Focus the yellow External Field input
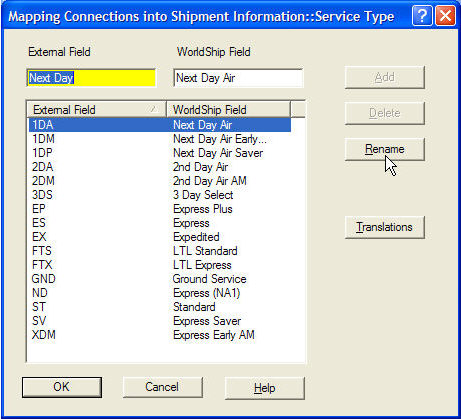The width and height of the screenshot is (461, 419). pos(91,78)
